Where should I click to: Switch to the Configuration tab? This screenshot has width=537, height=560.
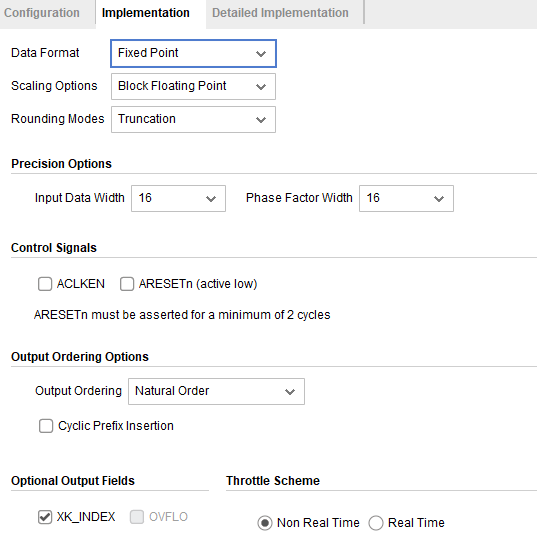(42, 13)
